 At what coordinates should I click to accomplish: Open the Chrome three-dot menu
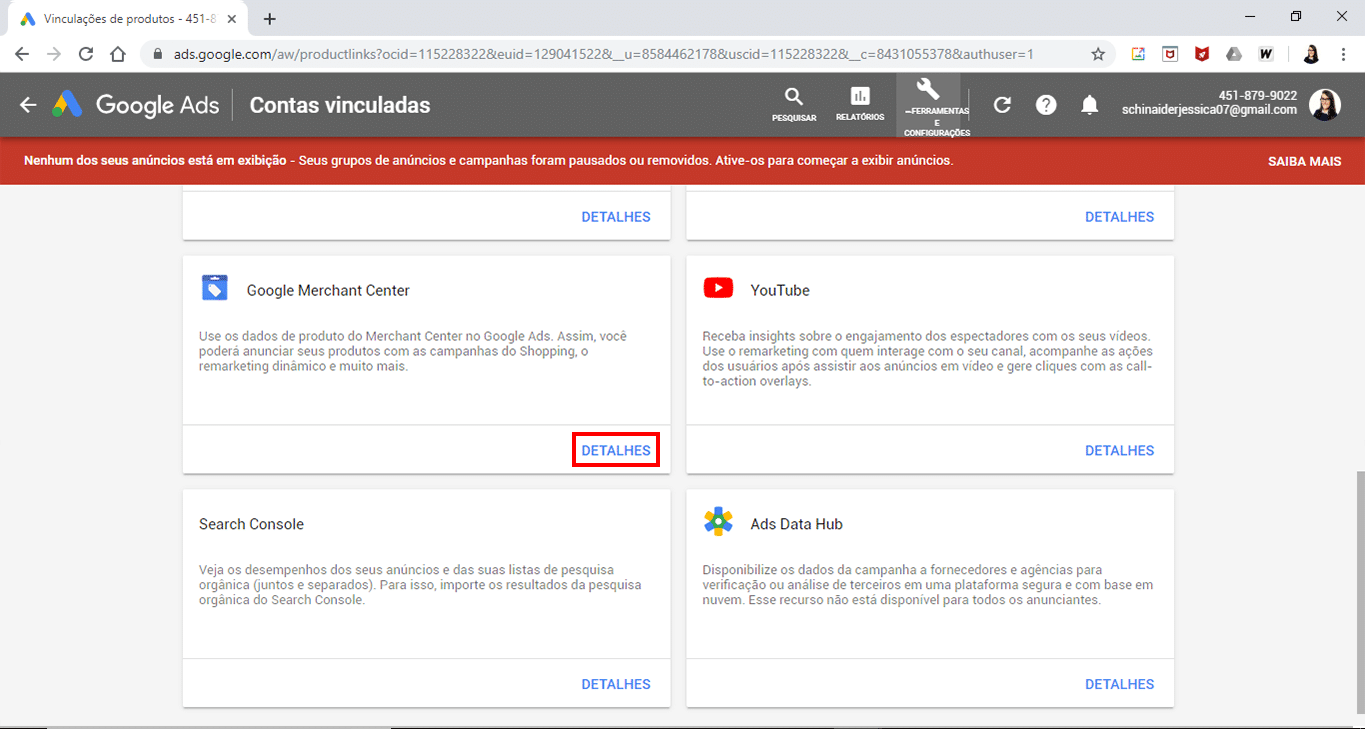(x=1343, y=54)
